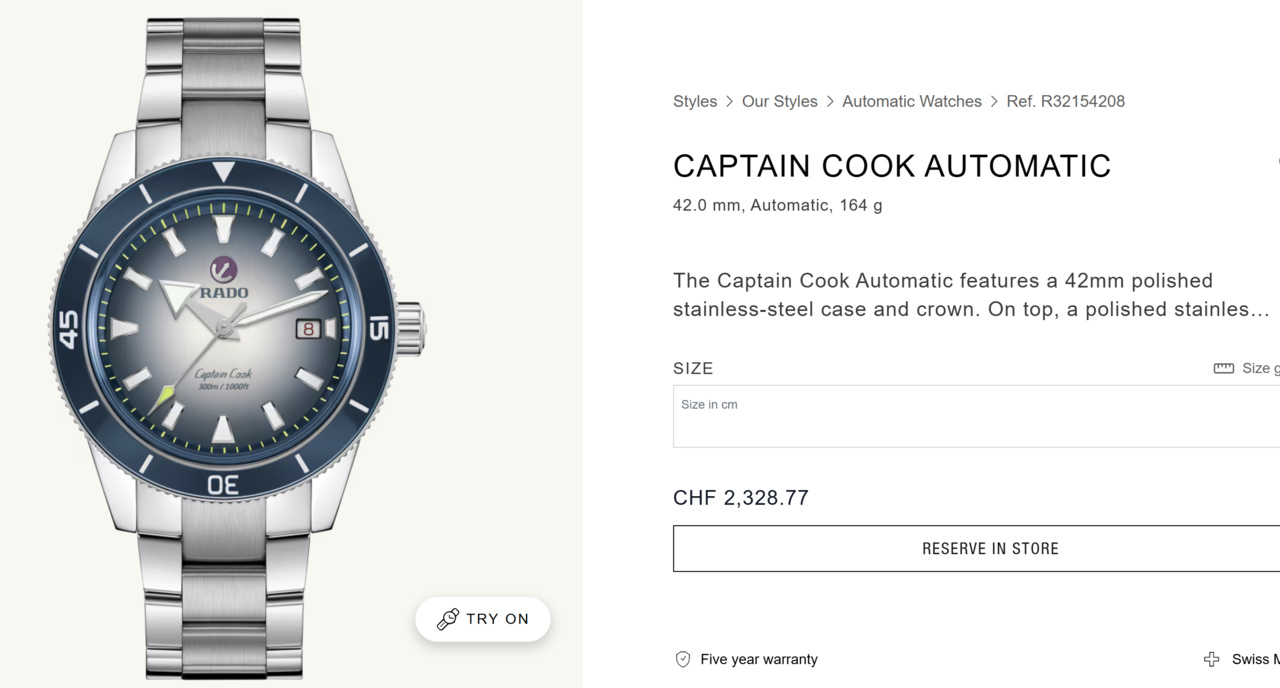Click the warranty shield icon

click(x=683, y=659)
